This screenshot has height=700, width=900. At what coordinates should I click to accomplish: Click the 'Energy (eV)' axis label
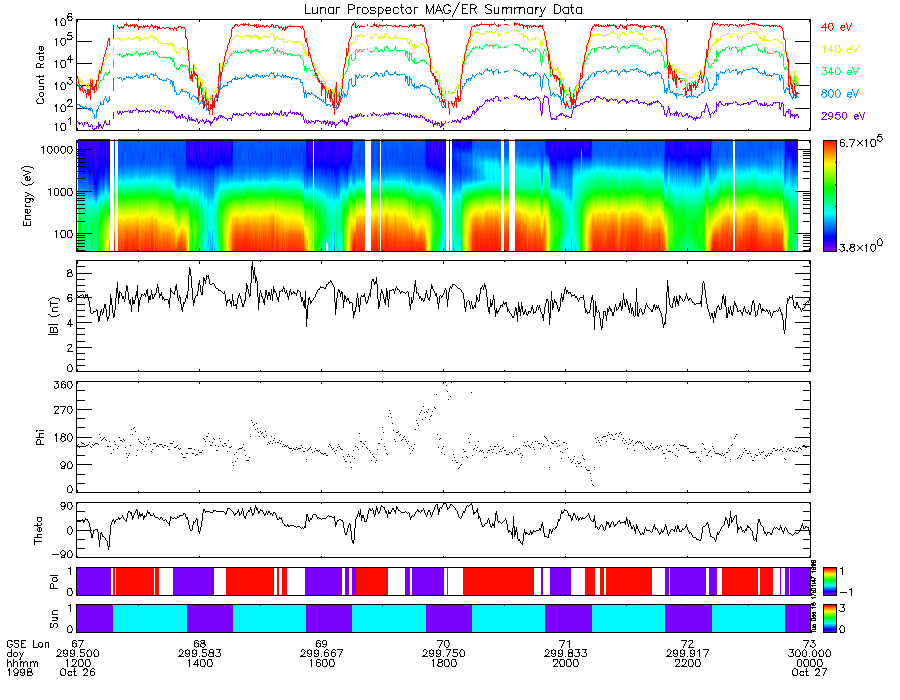pyautogui.click(x=28, y=196)
